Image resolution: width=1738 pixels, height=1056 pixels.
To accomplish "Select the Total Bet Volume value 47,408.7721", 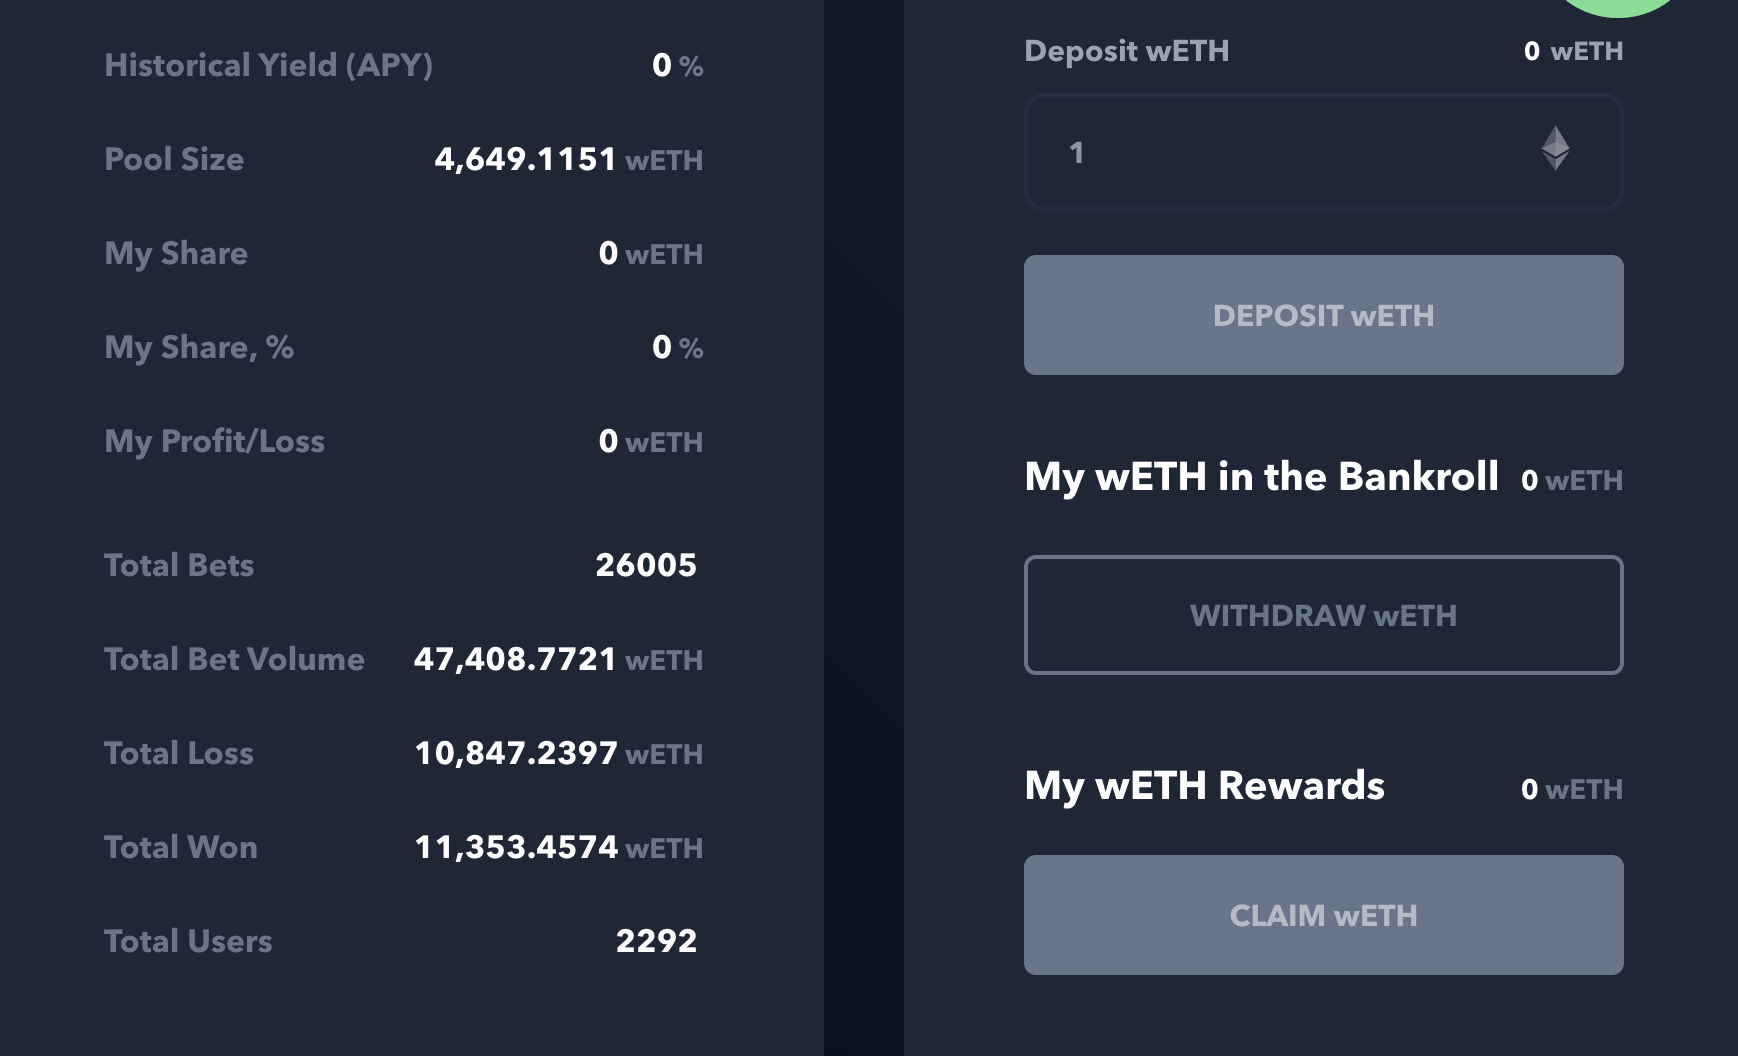I will pyautogui.click(x=515, y=659).
